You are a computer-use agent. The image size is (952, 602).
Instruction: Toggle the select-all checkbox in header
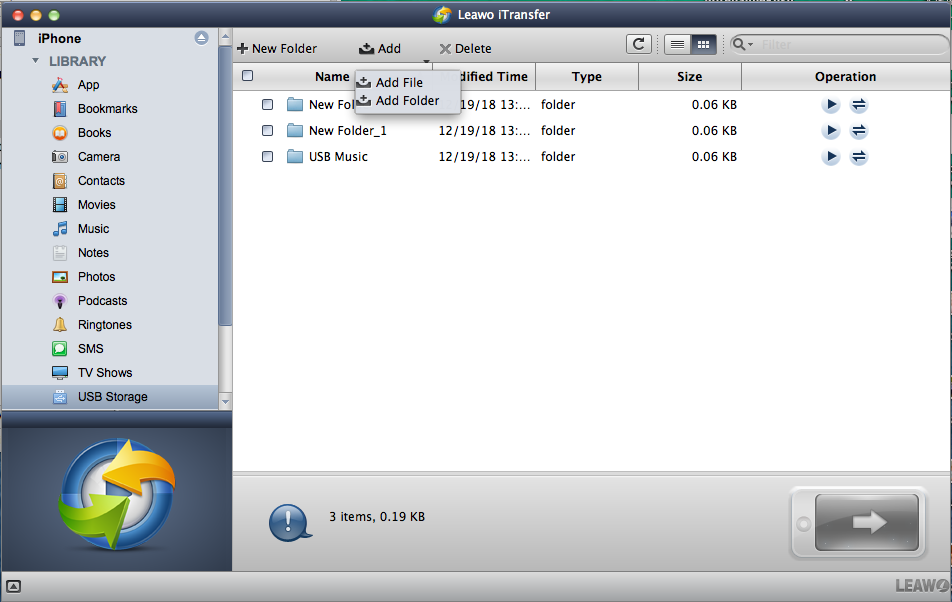[x=247, y=76]
